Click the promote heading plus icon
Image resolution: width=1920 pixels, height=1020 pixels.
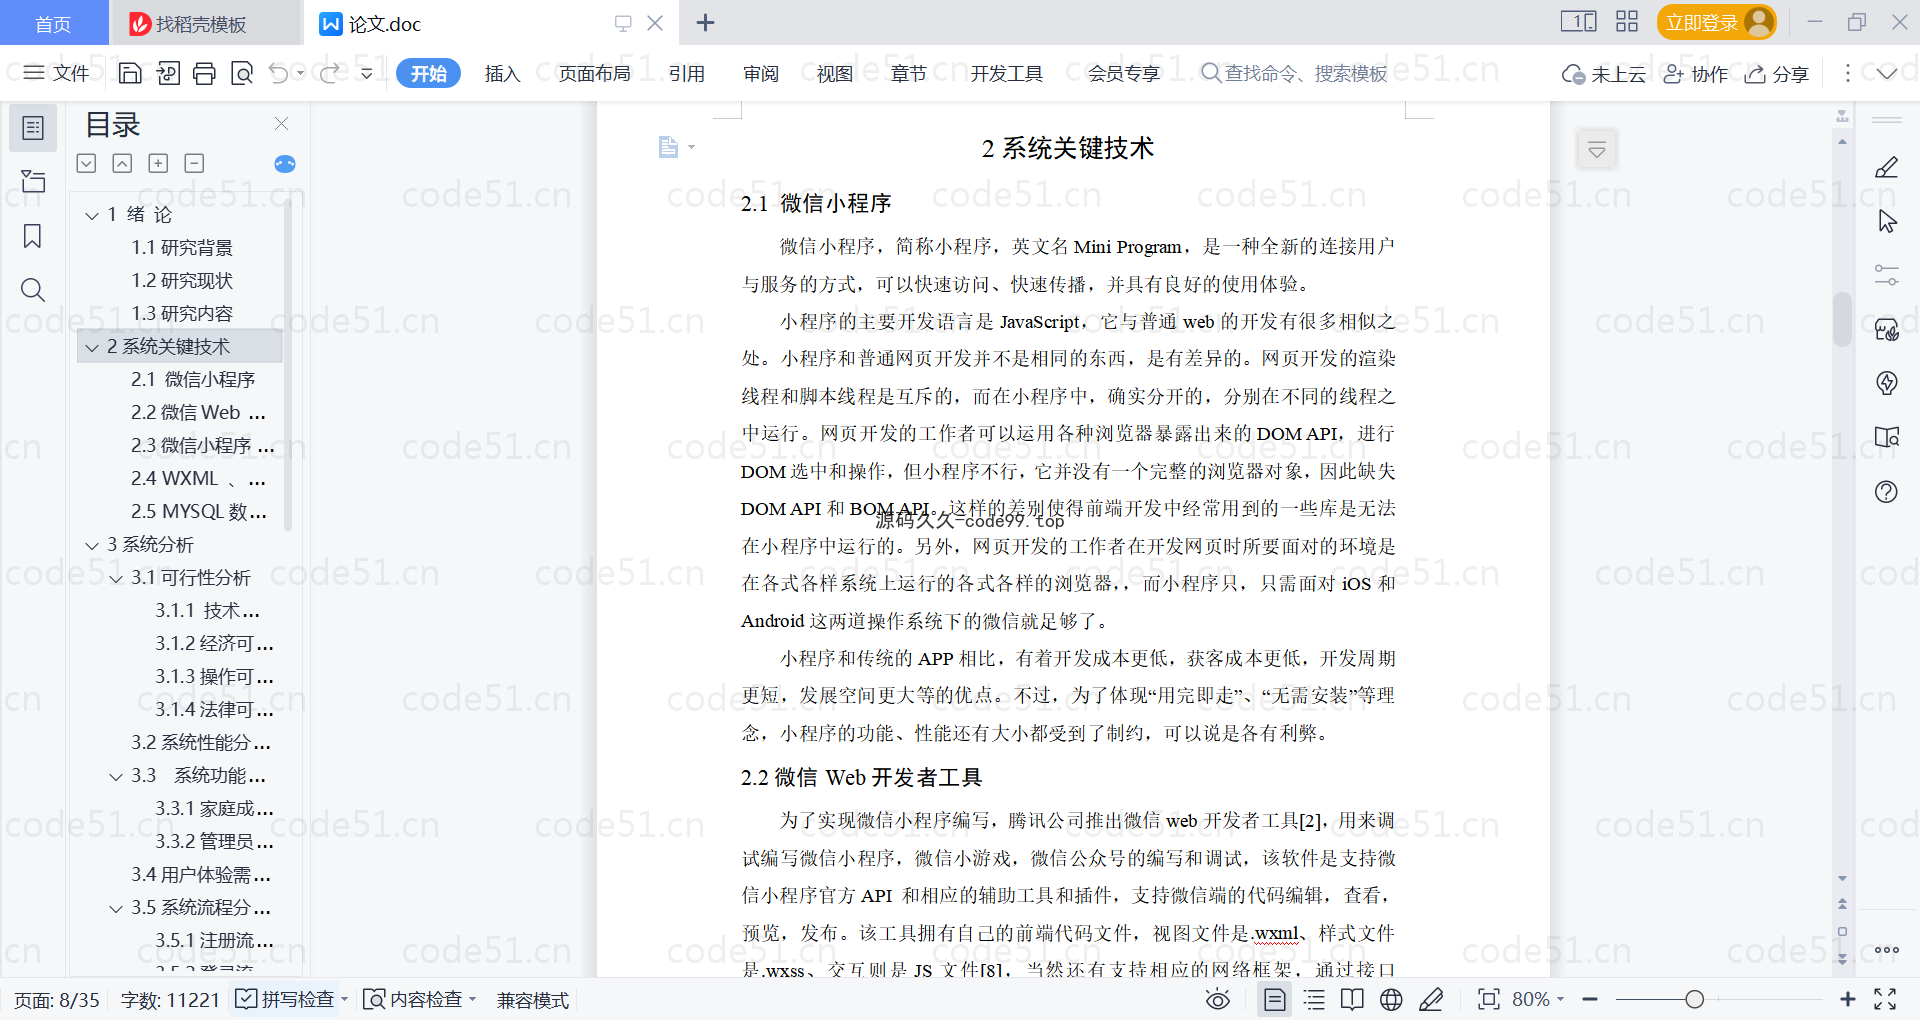[x=158, y=163]
